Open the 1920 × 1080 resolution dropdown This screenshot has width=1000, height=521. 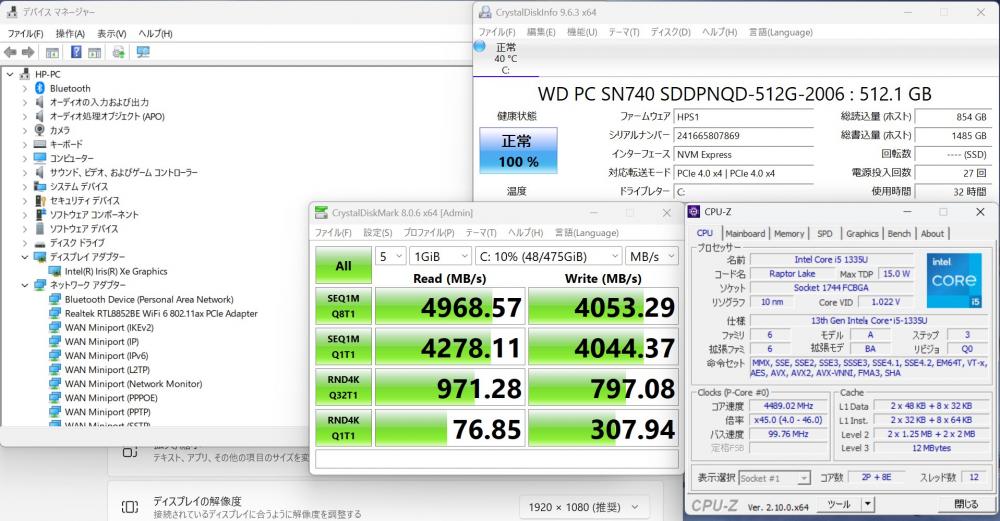[x=584, y=507]
